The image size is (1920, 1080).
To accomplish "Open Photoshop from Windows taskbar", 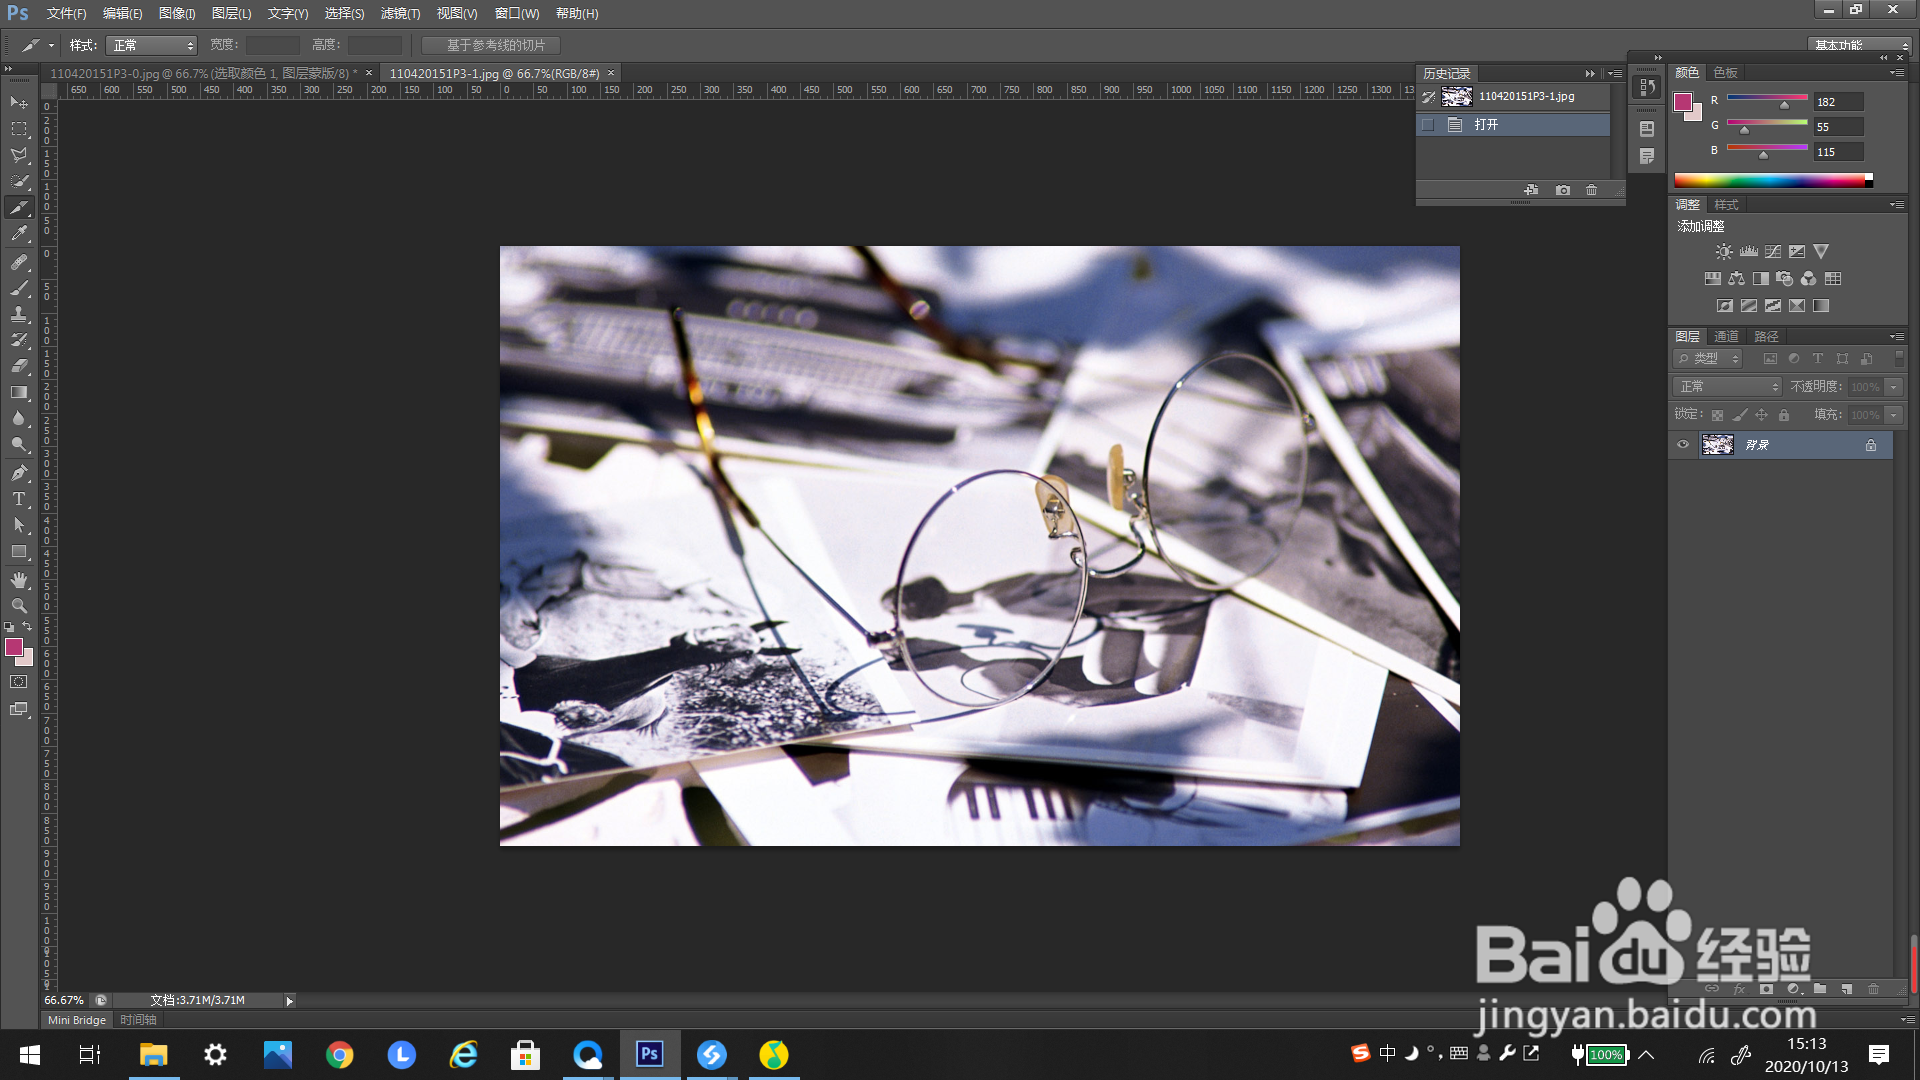I will (650, 1054).
